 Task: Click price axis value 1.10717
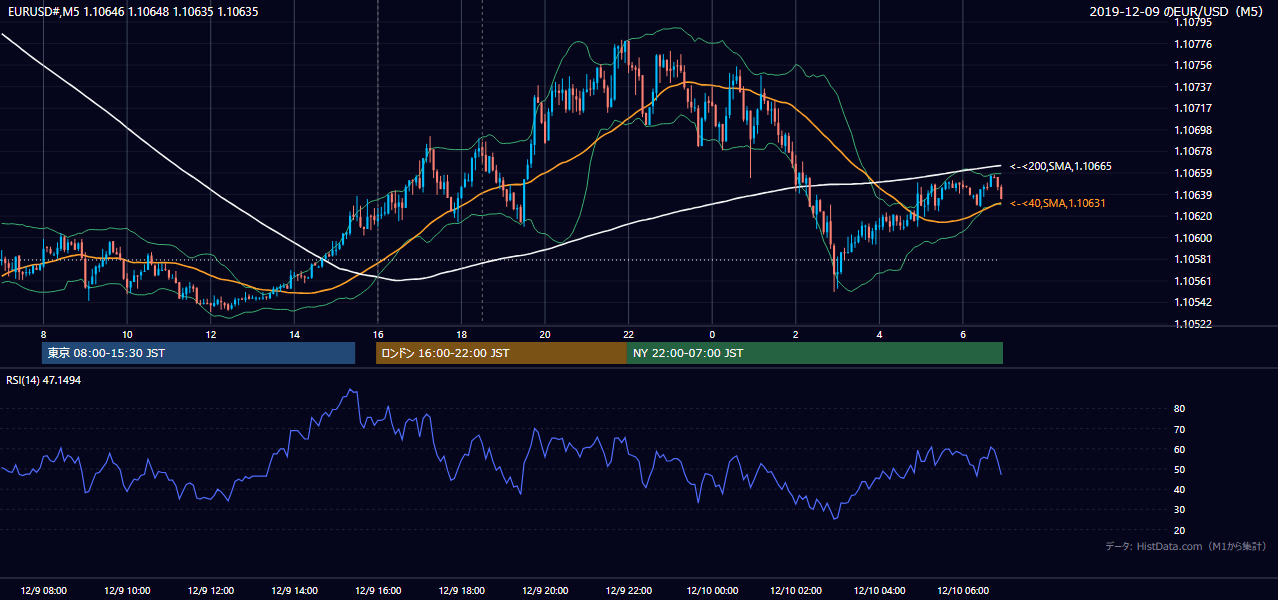(1193, 108)
